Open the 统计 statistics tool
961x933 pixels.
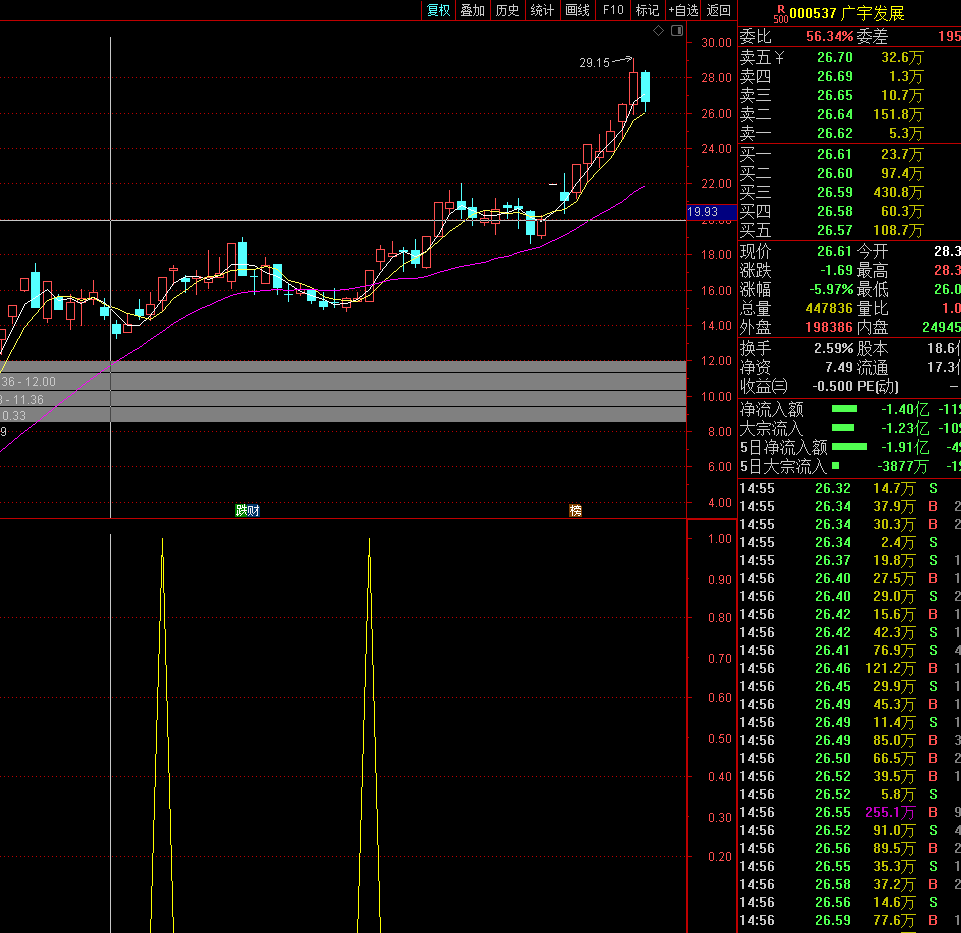[542, 10]
